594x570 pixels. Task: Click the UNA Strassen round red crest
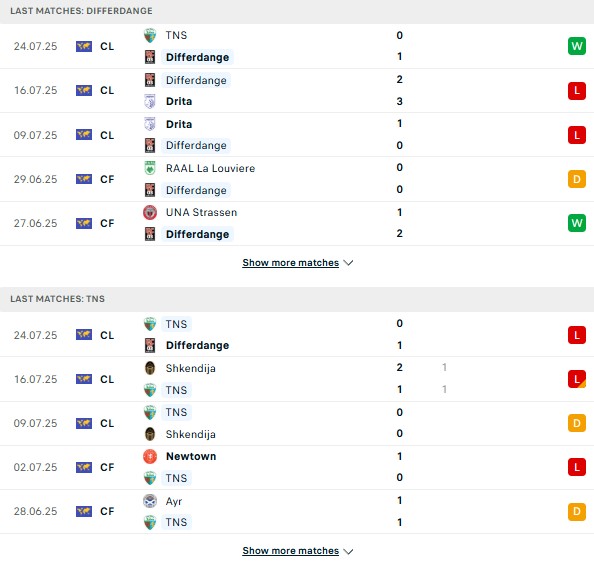point(150,212)
